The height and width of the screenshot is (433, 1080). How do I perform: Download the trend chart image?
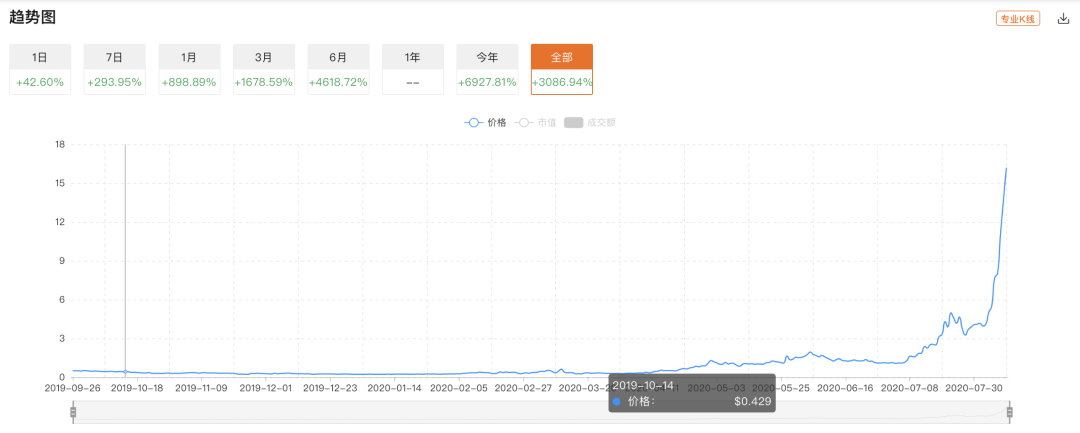1063,18
